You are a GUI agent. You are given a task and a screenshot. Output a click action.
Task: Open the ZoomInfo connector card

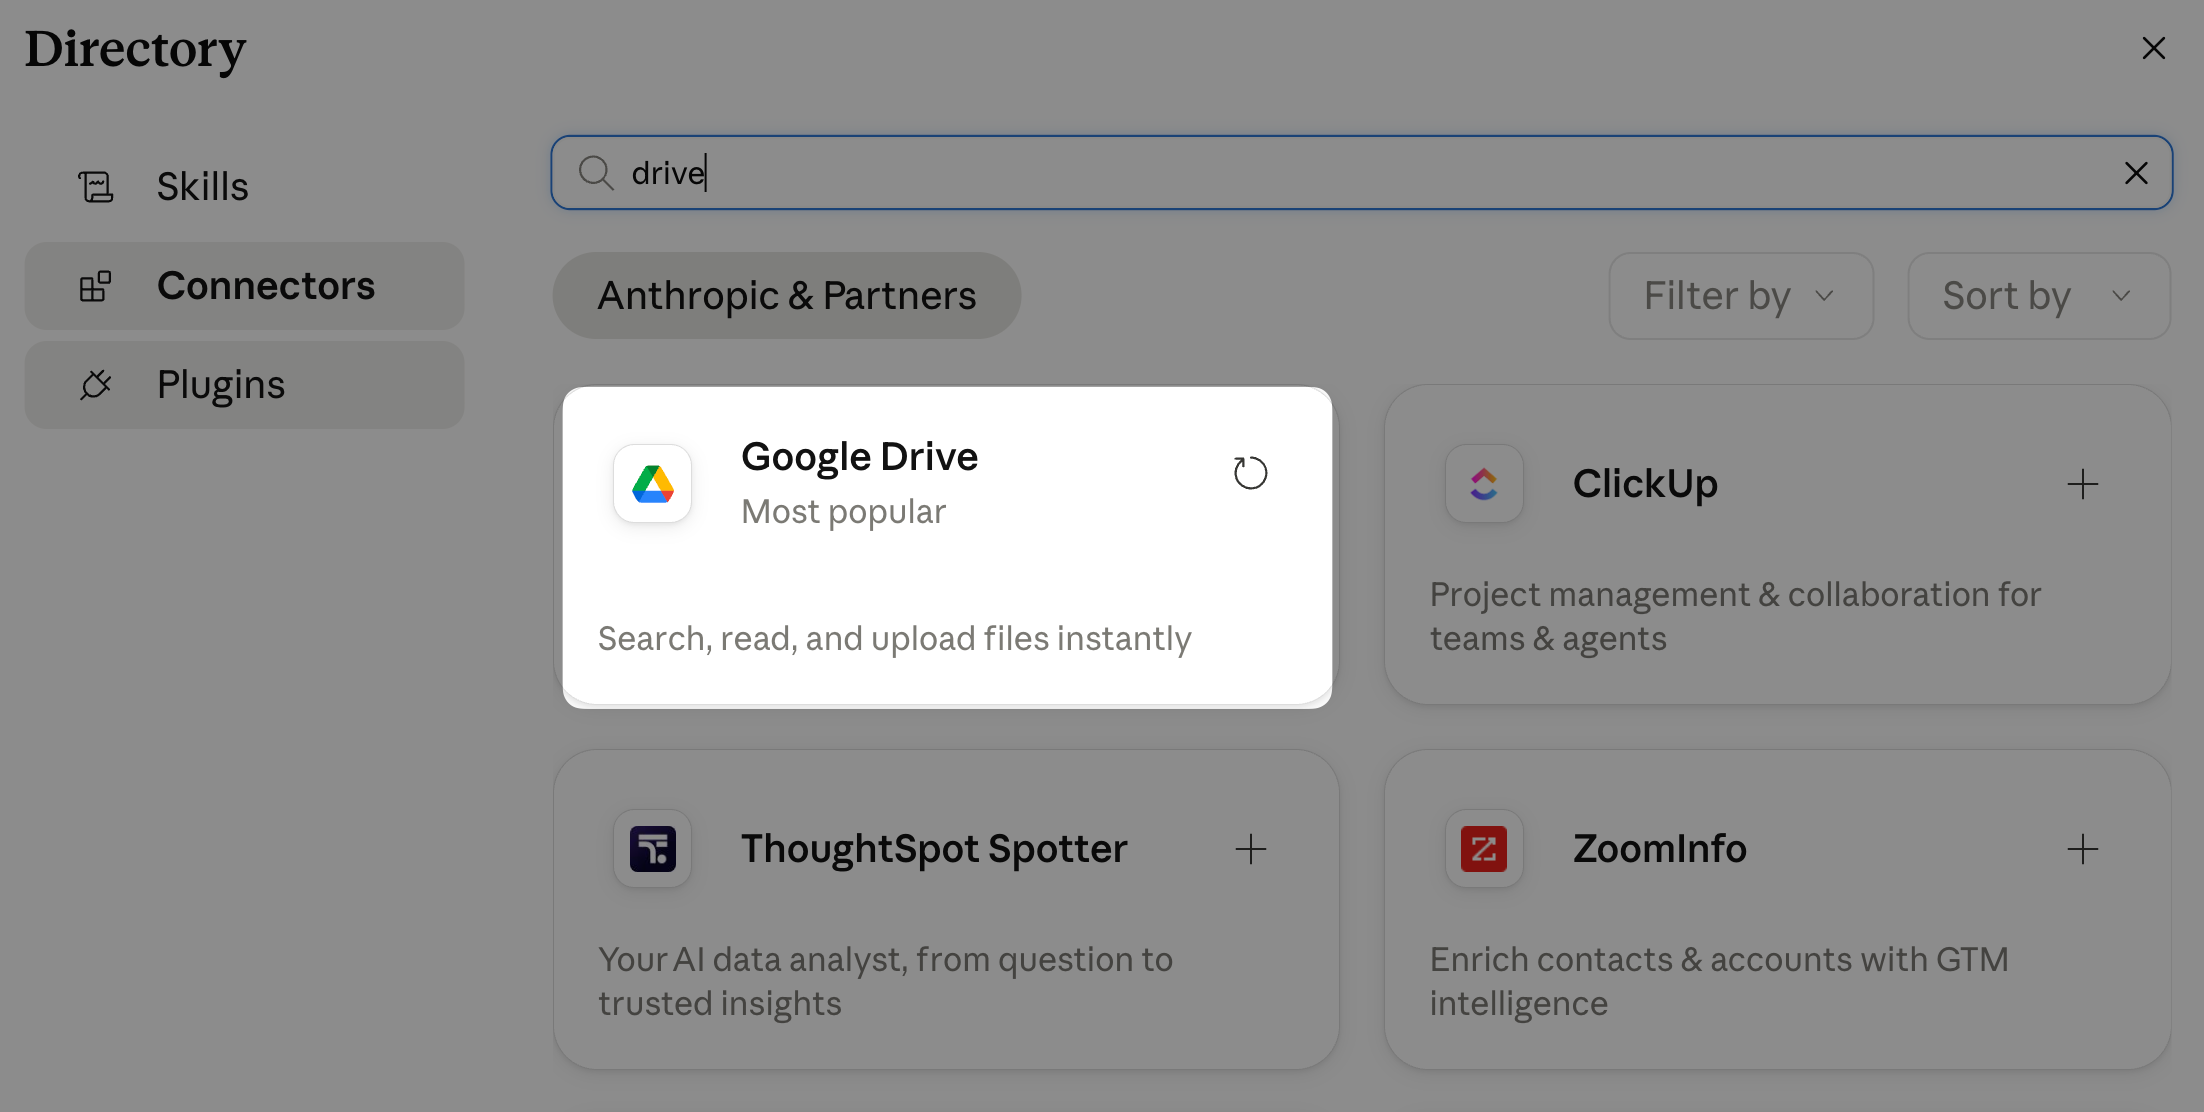pos(1777,910)
